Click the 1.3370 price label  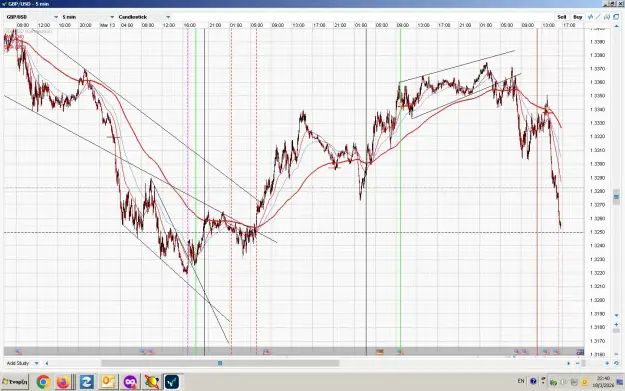click(597, 69)
